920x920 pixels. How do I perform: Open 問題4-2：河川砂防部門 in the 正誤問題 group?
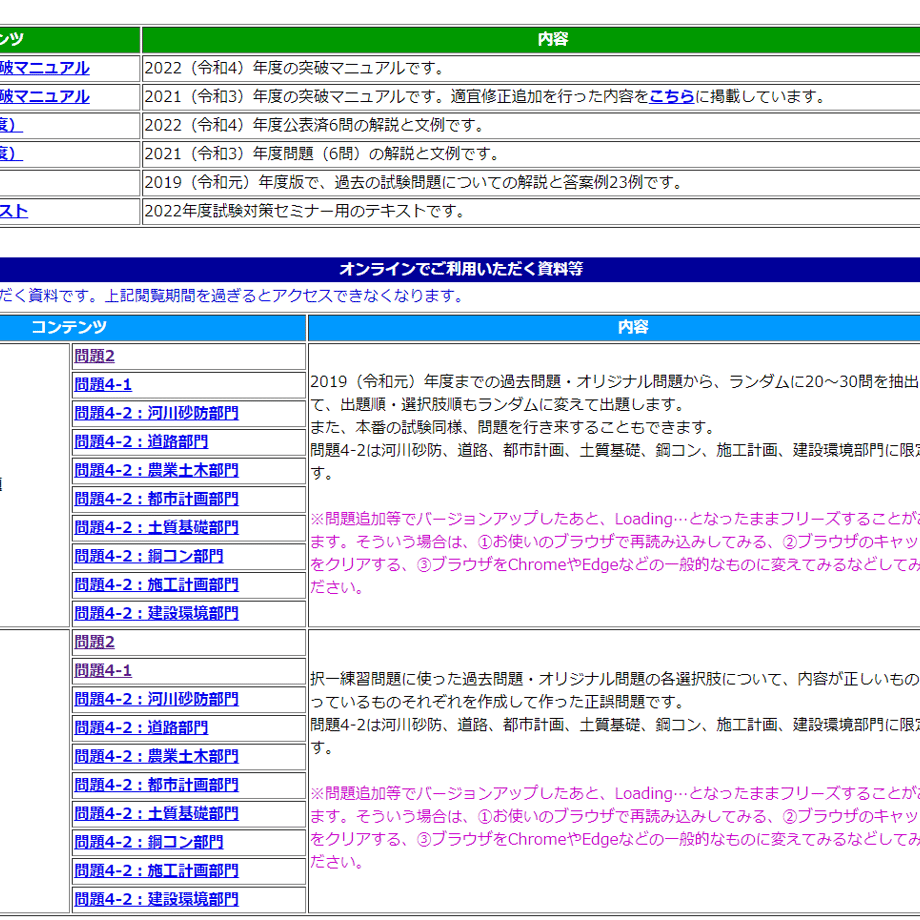[157, 699]
